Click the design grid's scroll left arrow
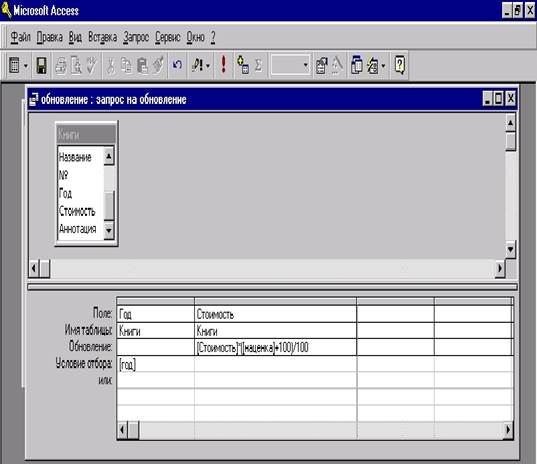The height and width of the screenshot is (464, 537). coord(122,429)
